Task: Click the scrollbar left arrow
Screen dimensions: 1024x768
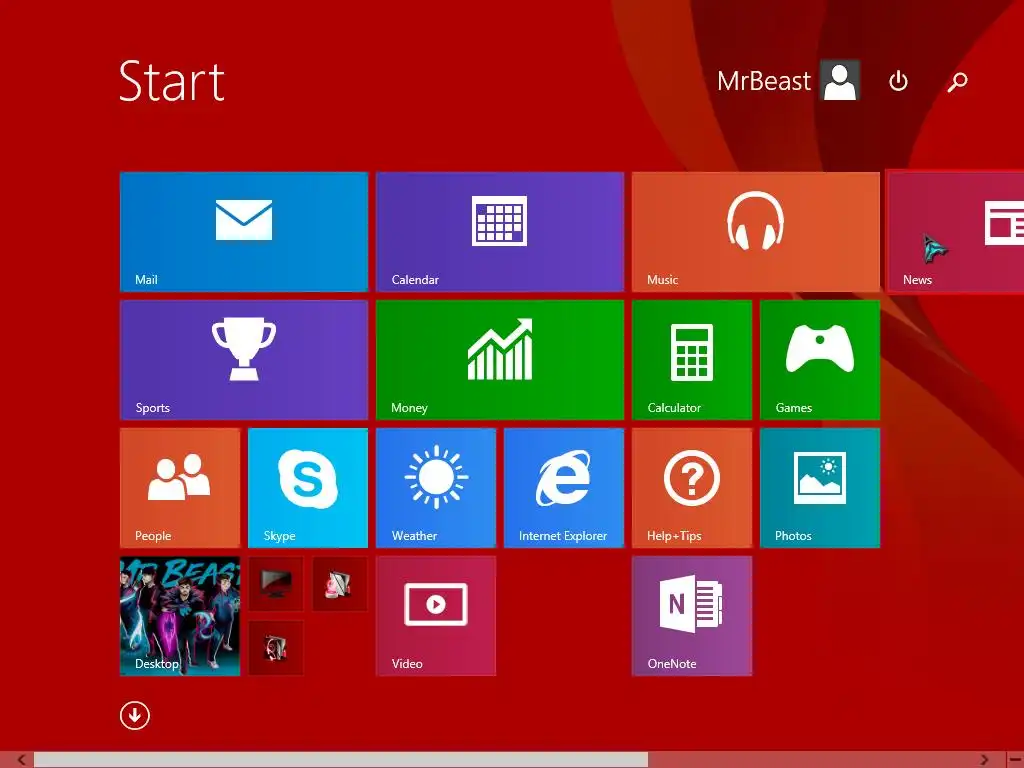Action: [22, 760]
